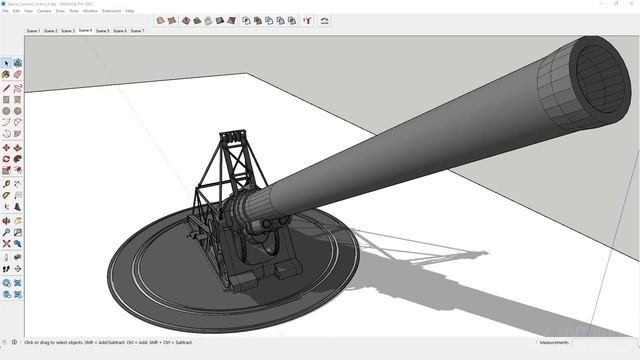Select the Dimensions tool
640x360 pixels.
pyautogui.click(x=18, y=184)
